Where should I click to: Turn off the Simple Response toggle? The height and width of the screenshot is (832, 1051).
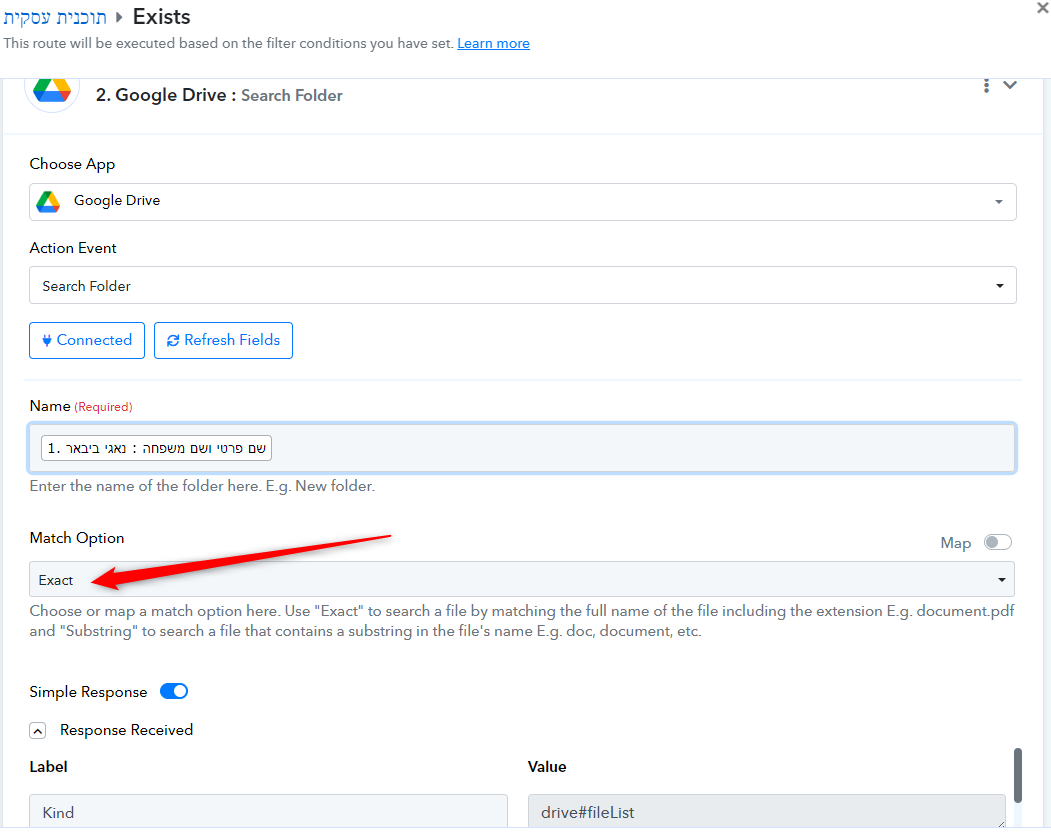point(174,691)
